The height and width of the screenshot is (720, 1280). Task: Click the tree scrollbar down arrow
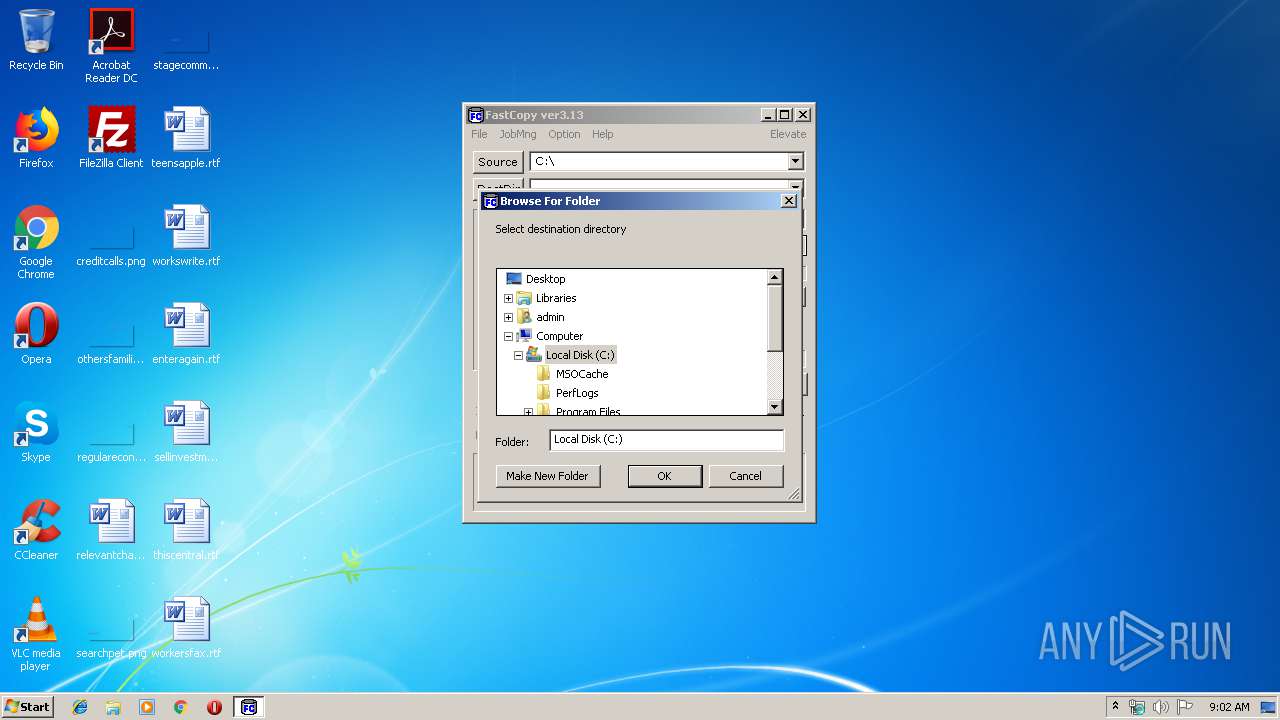774,407
